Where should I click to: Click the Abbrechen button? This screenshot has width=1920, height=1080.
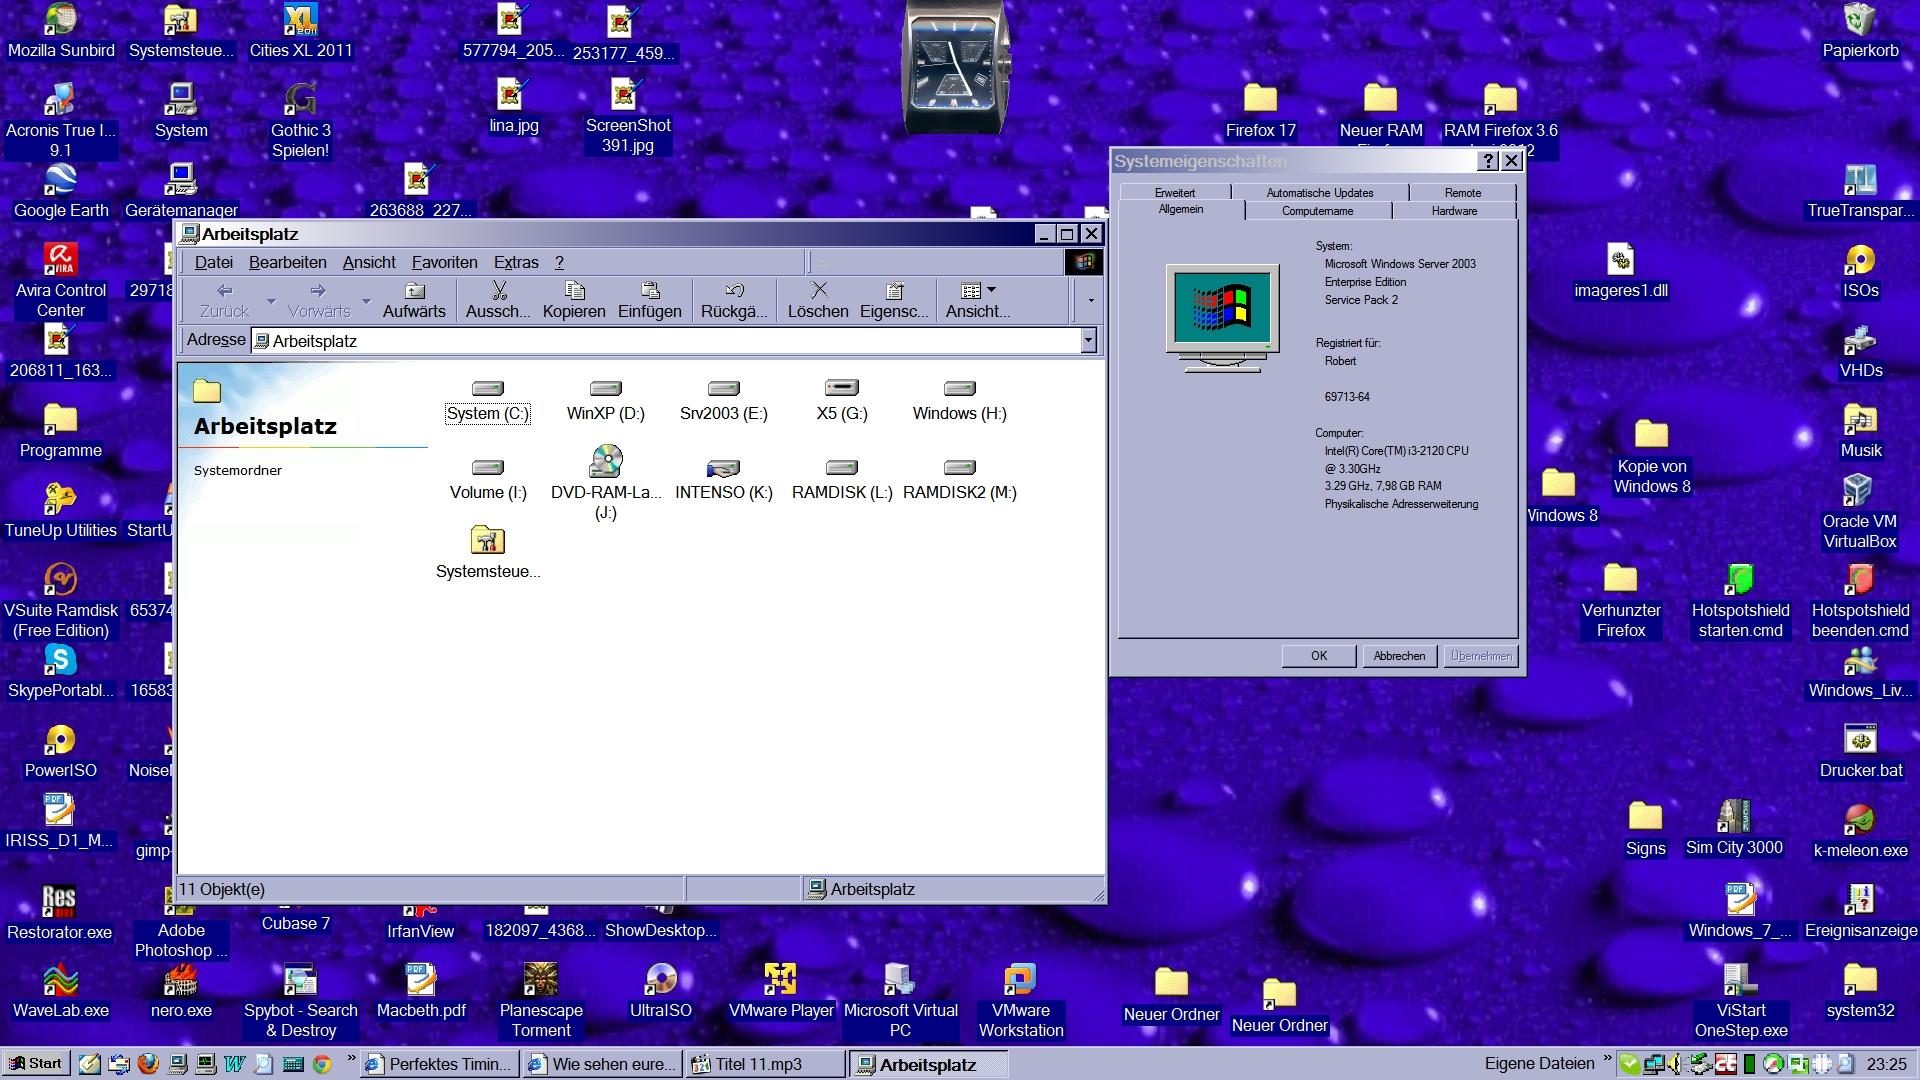(x=1399, y=656)
